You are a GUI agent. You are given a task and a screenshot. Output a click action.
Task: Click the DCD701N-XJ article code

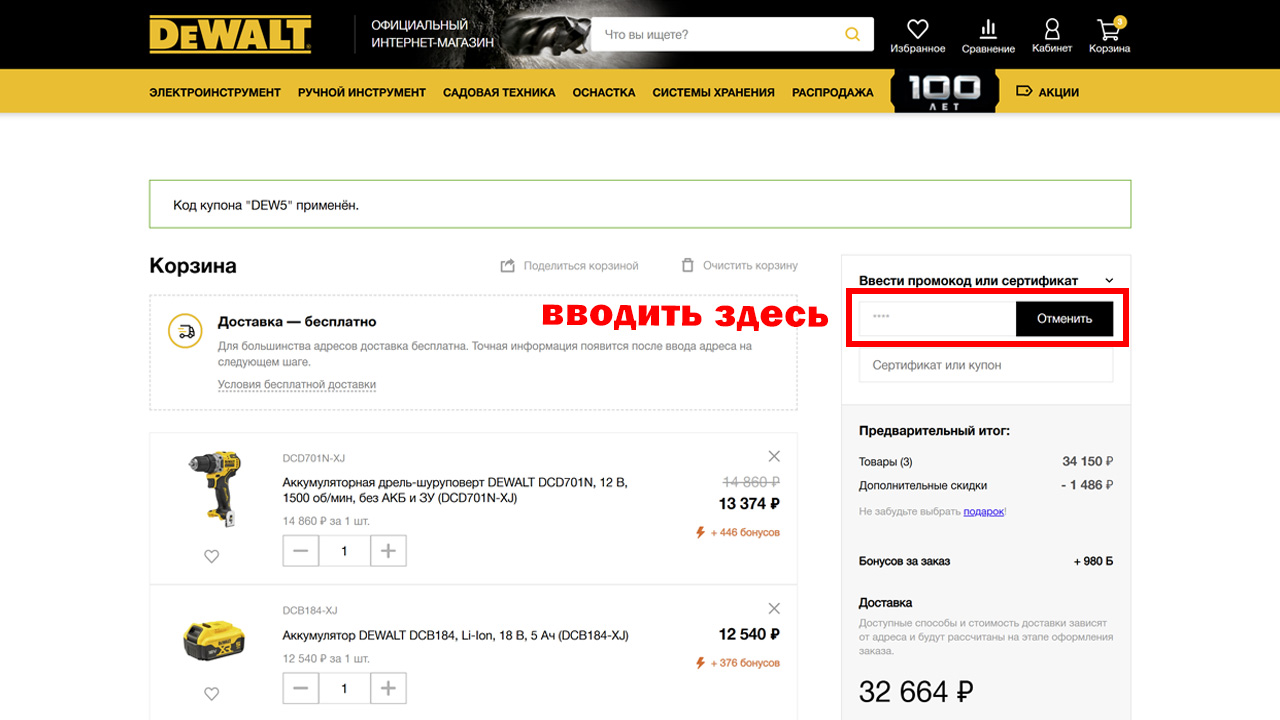point(313,458)
